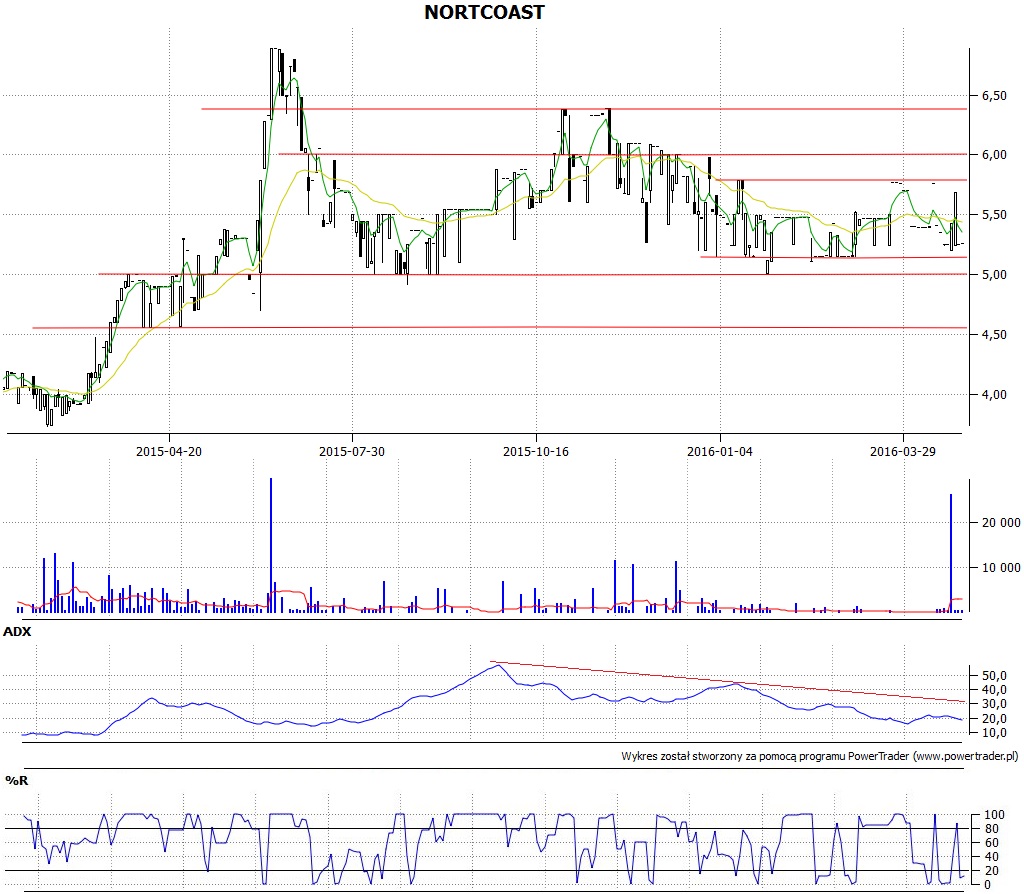
Task: Click the 2016-01-04 date label
Action: click(720, 451)
